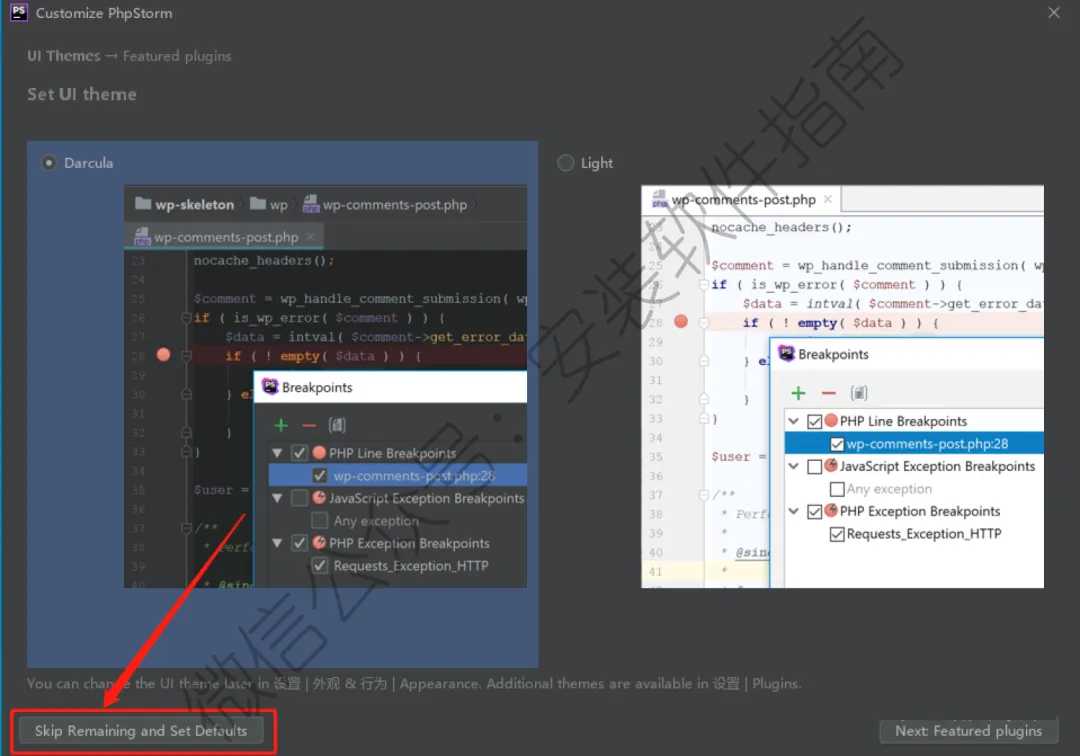Click PHP Line Breakpoints red icon in Light preview
The height and width of the screenshot is (756, 1080).
pos(831,420)
